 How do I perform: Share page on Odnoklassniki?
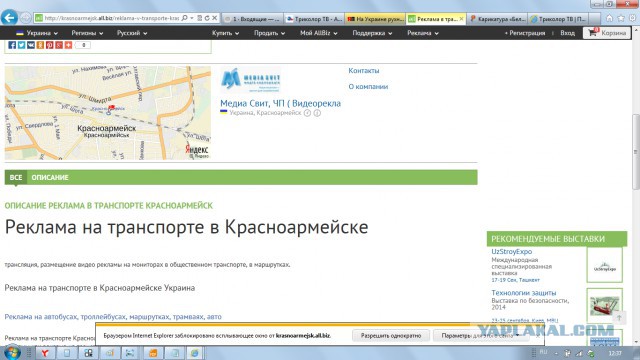coord(40,45)
